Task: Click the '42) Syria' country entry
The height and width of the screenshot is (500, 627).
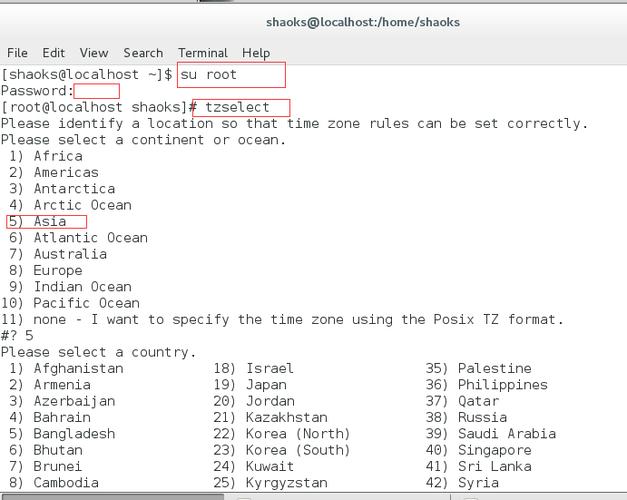Action: click(462, 483)
